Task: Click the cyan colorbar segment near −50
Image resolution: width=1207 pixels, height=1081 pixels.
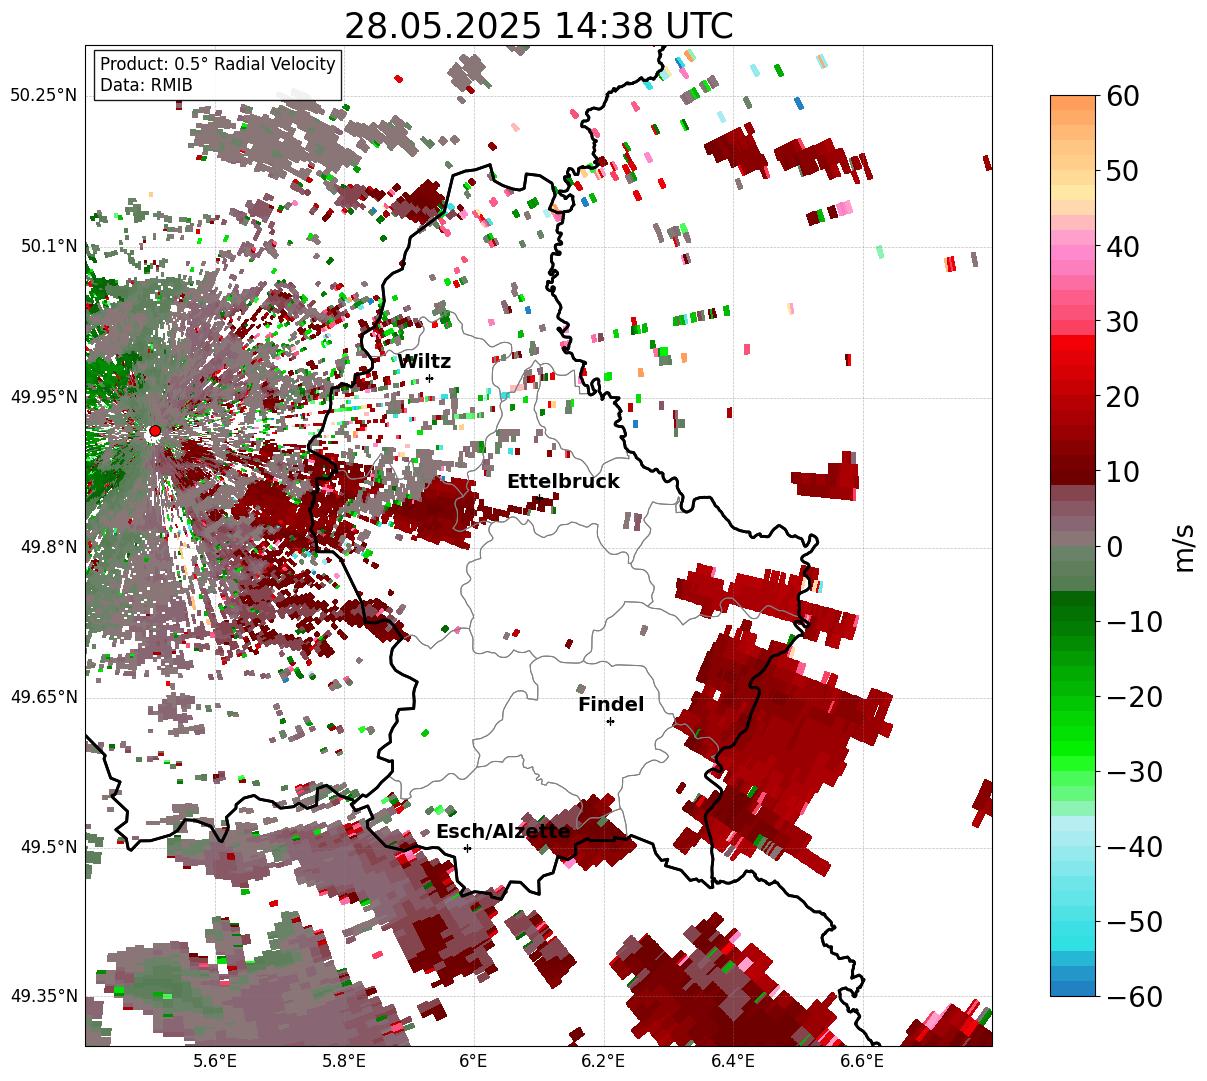Action: coord(1073,927)
